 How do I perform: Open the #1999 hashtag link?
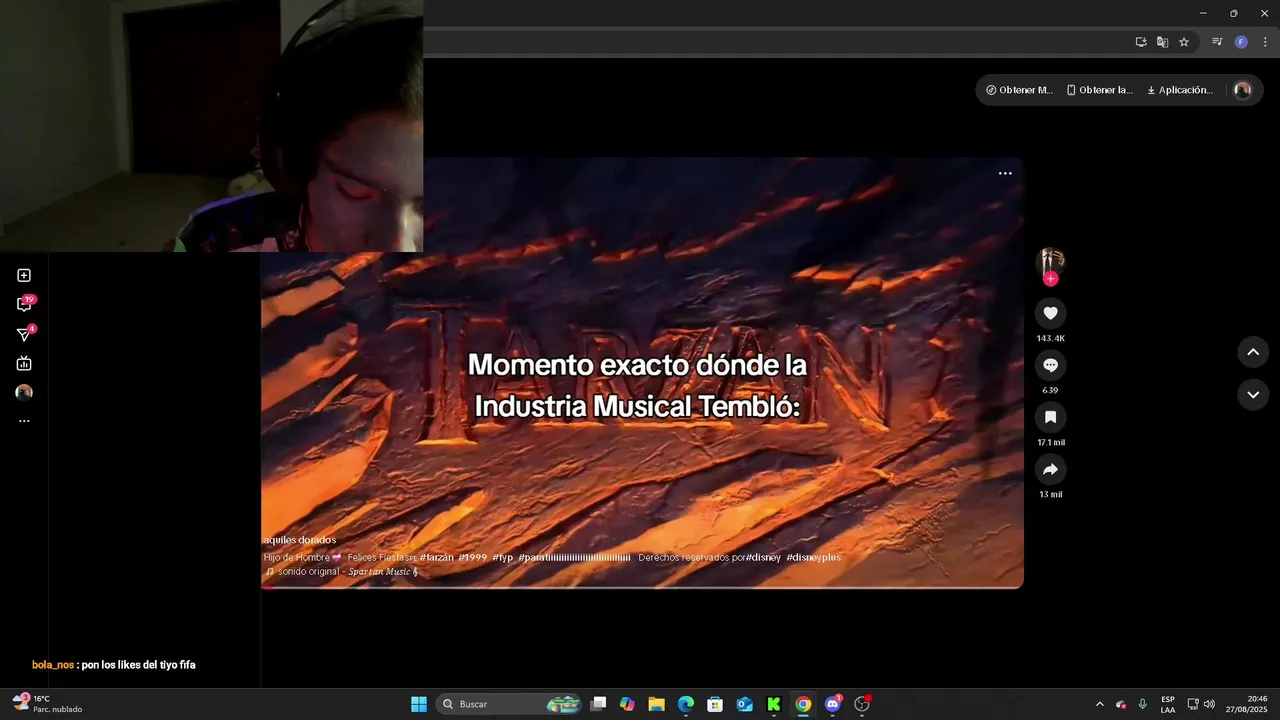tap(472, 557)
